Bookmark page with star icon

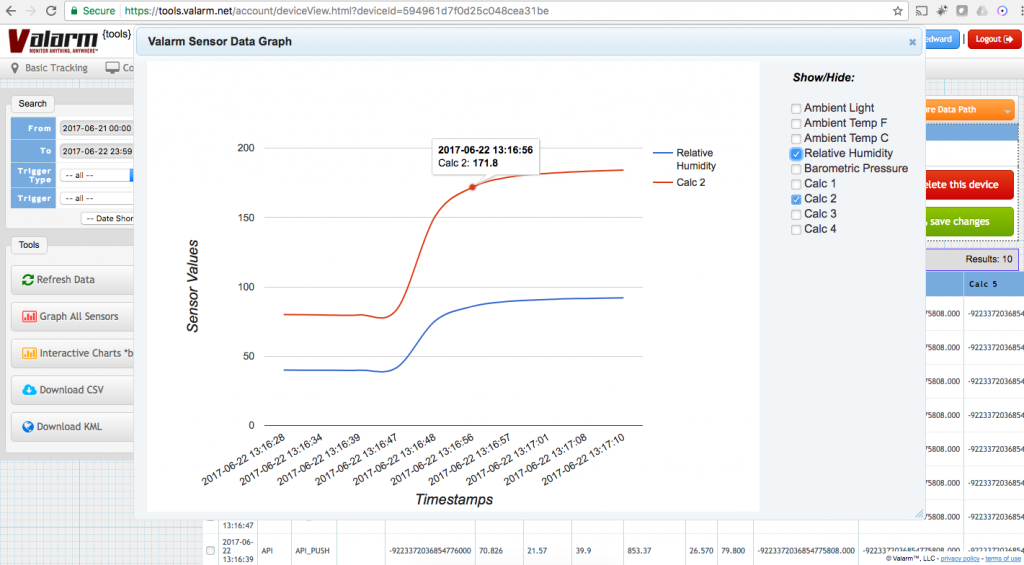[x=897, y=11]
